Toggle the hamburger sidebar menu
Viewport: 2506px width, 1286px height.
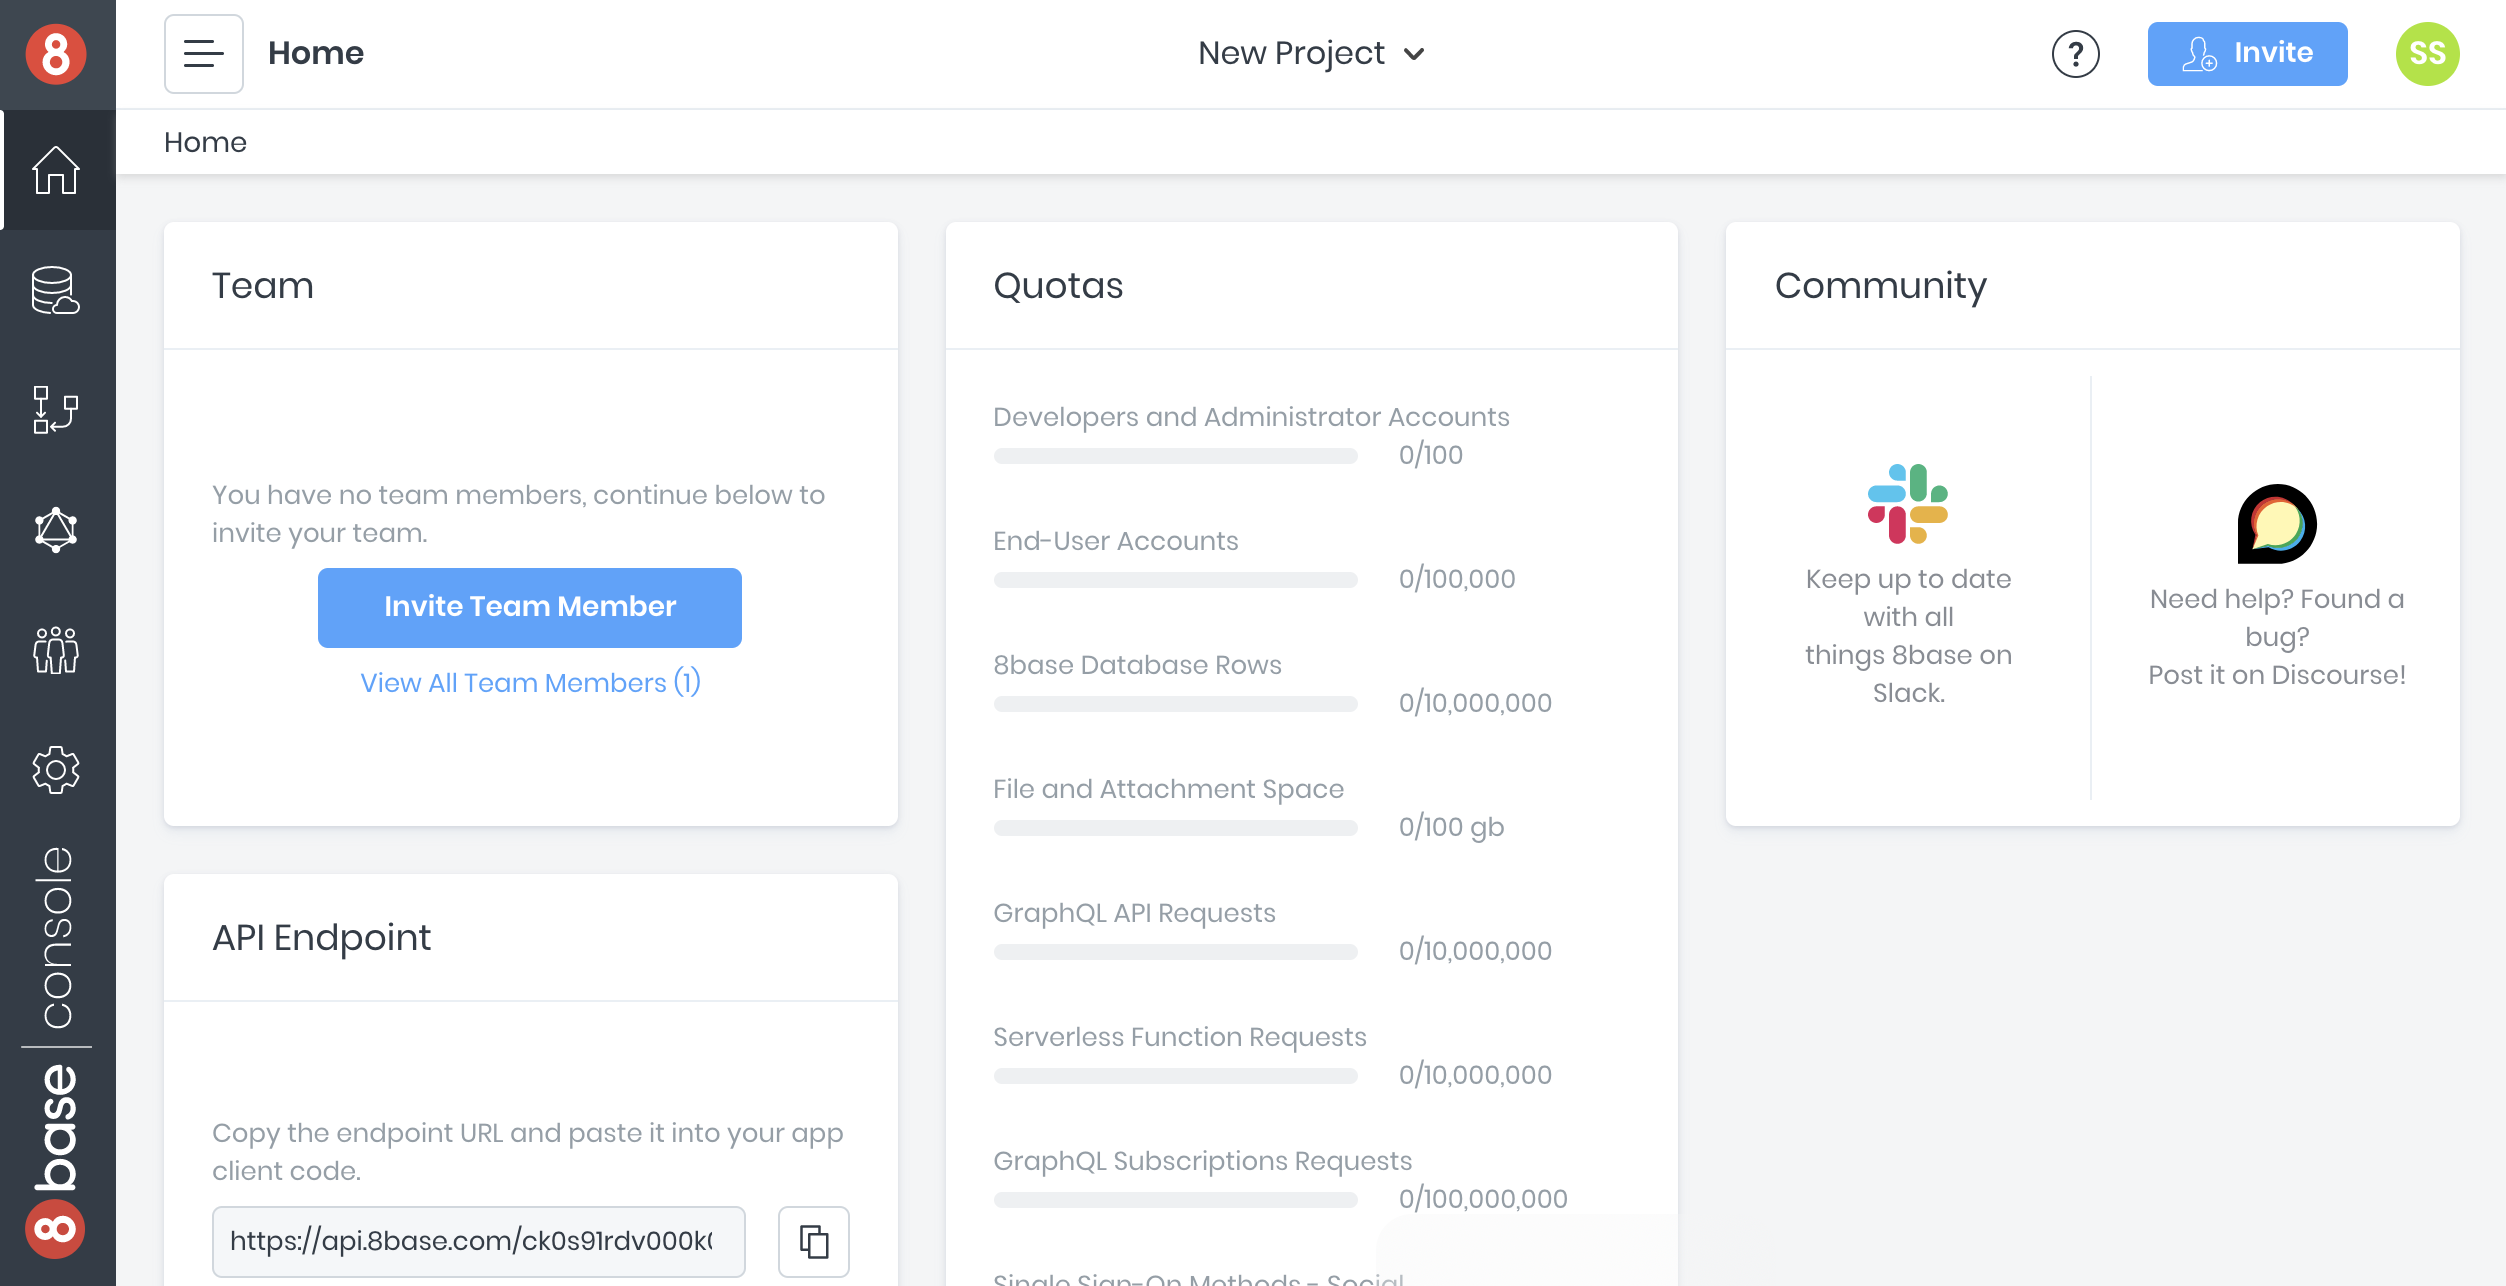click(x=204, y=54)
